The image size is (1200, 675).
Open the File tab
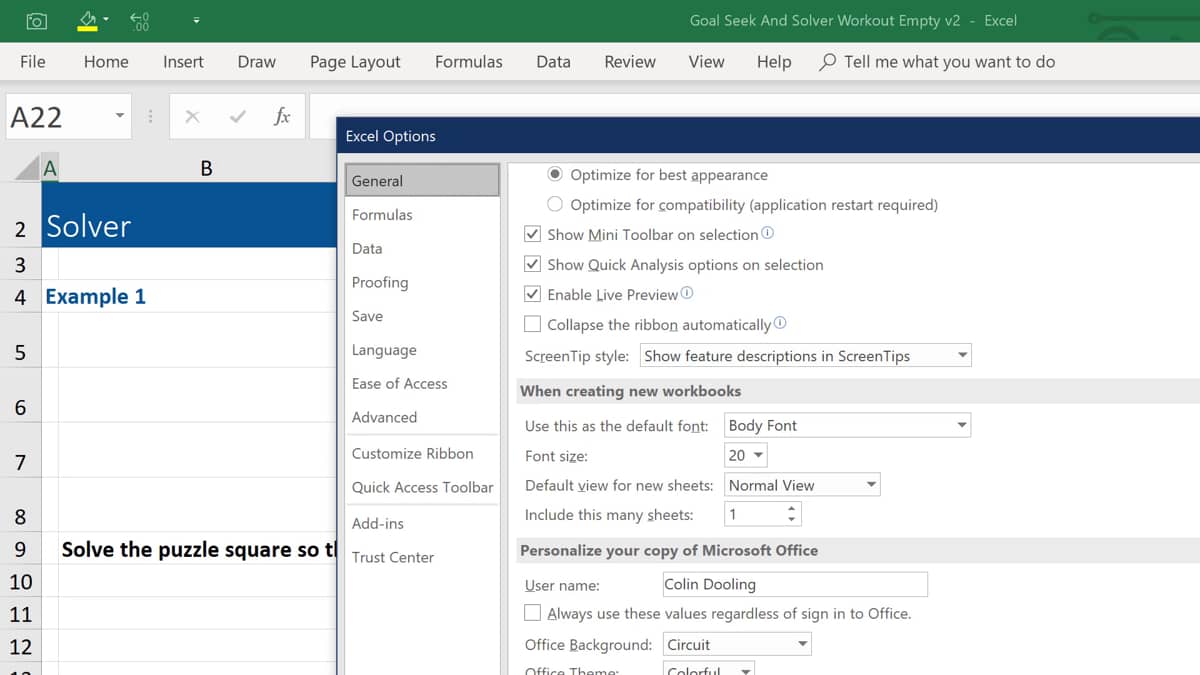tap(33, 62)
